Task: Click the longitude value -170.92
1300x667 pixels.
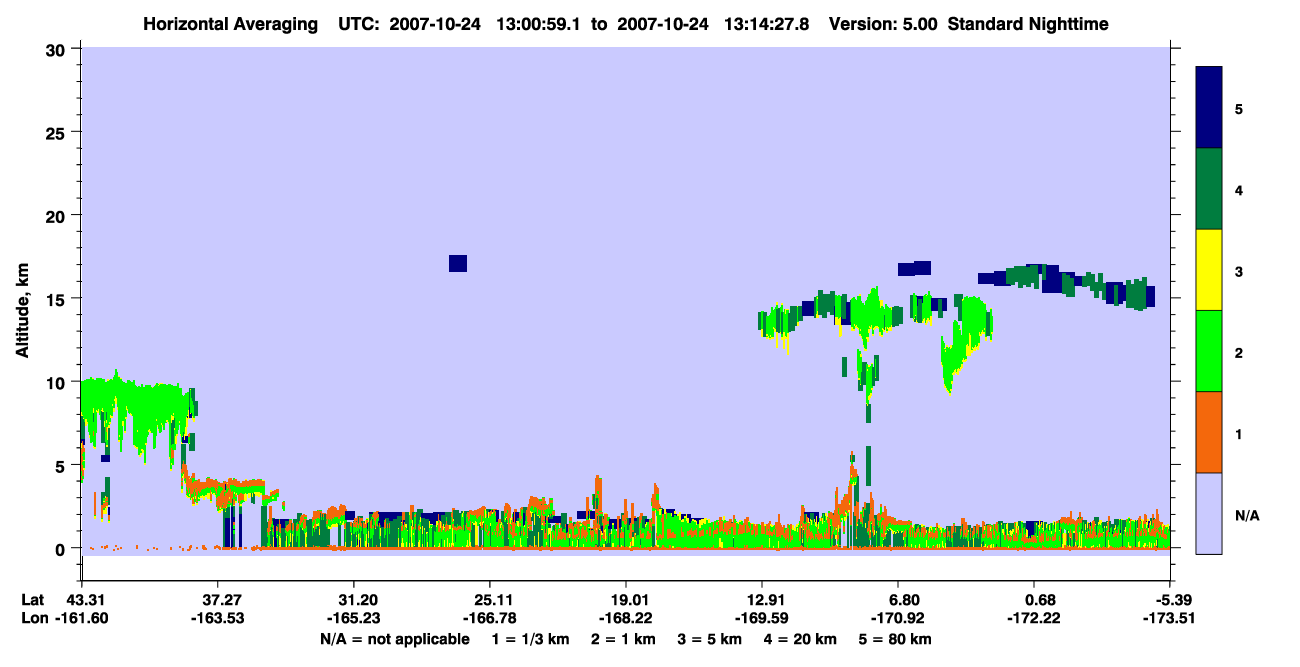Action: pyautogui.click(x=898, y=619)
